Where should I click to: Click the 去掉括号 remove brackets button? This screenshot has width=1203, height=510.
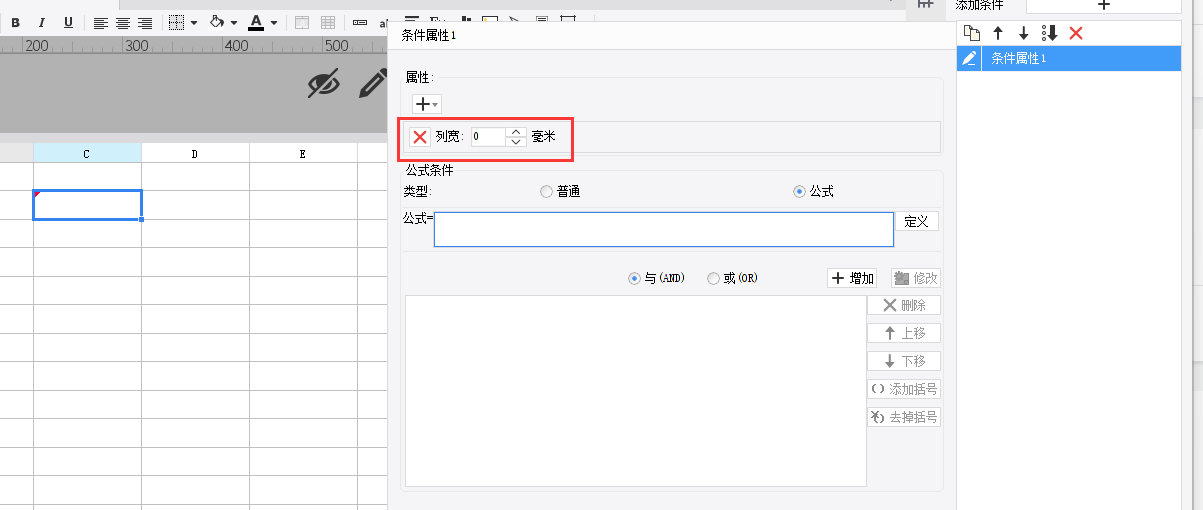pyautogui.click(x=904, y=418)
